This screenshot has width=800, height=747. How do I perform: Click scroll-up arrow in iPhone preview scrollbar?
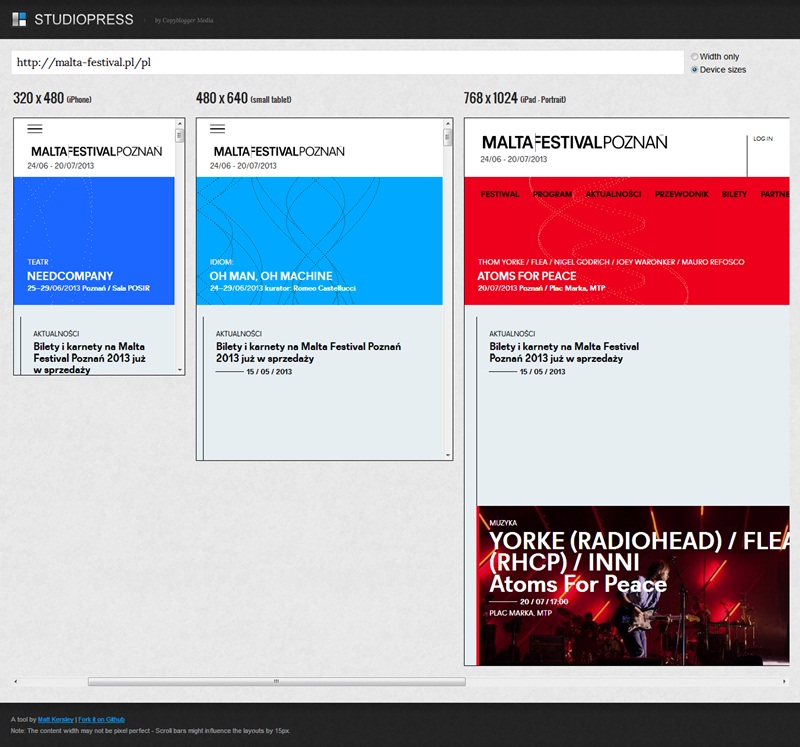click(180, 123)
